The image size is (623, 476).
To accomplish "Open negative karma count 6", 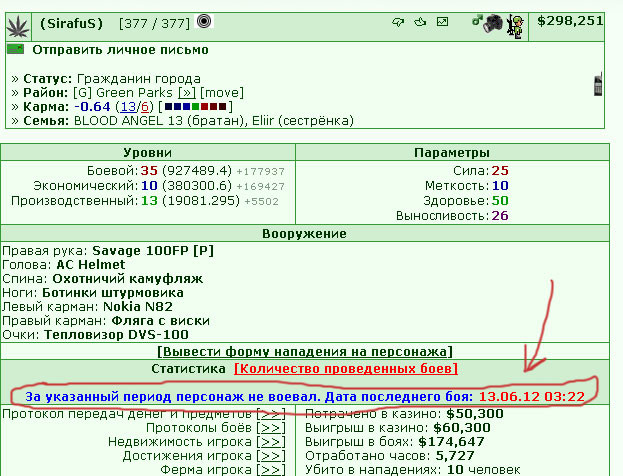I will click(x=145, y=107).
